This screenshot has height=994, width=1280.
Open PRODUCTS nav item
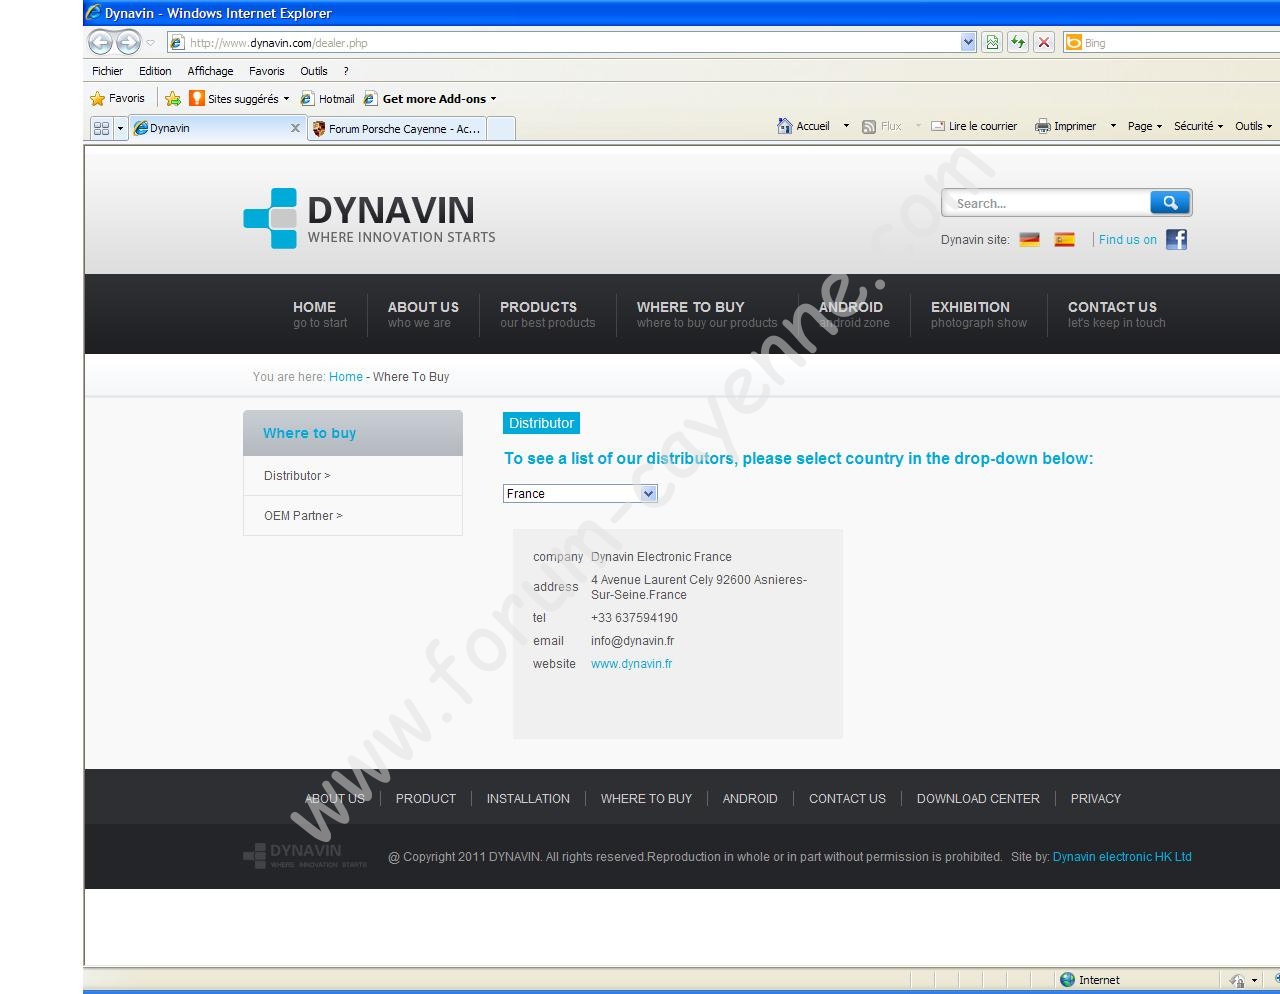tap(547, 314)
